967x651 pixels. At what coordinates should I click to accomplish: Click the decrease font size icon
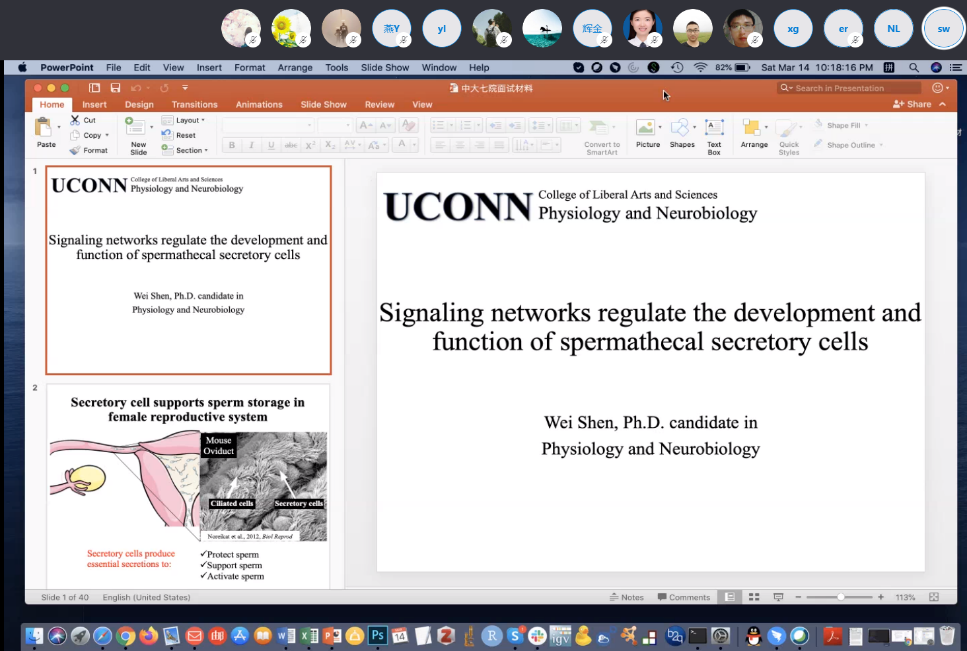click(x=385, y=126)
